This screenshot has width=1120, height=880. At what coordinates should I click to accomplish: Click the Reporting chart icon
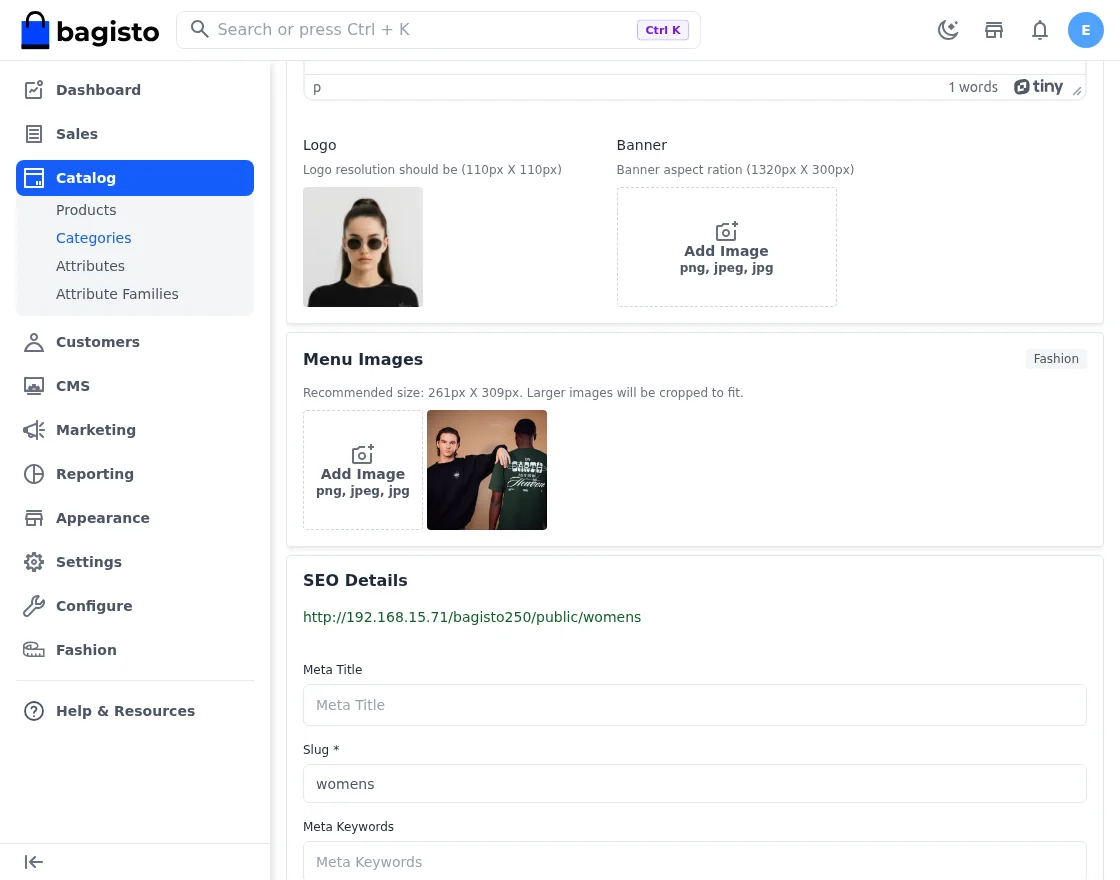pos(34,474)
